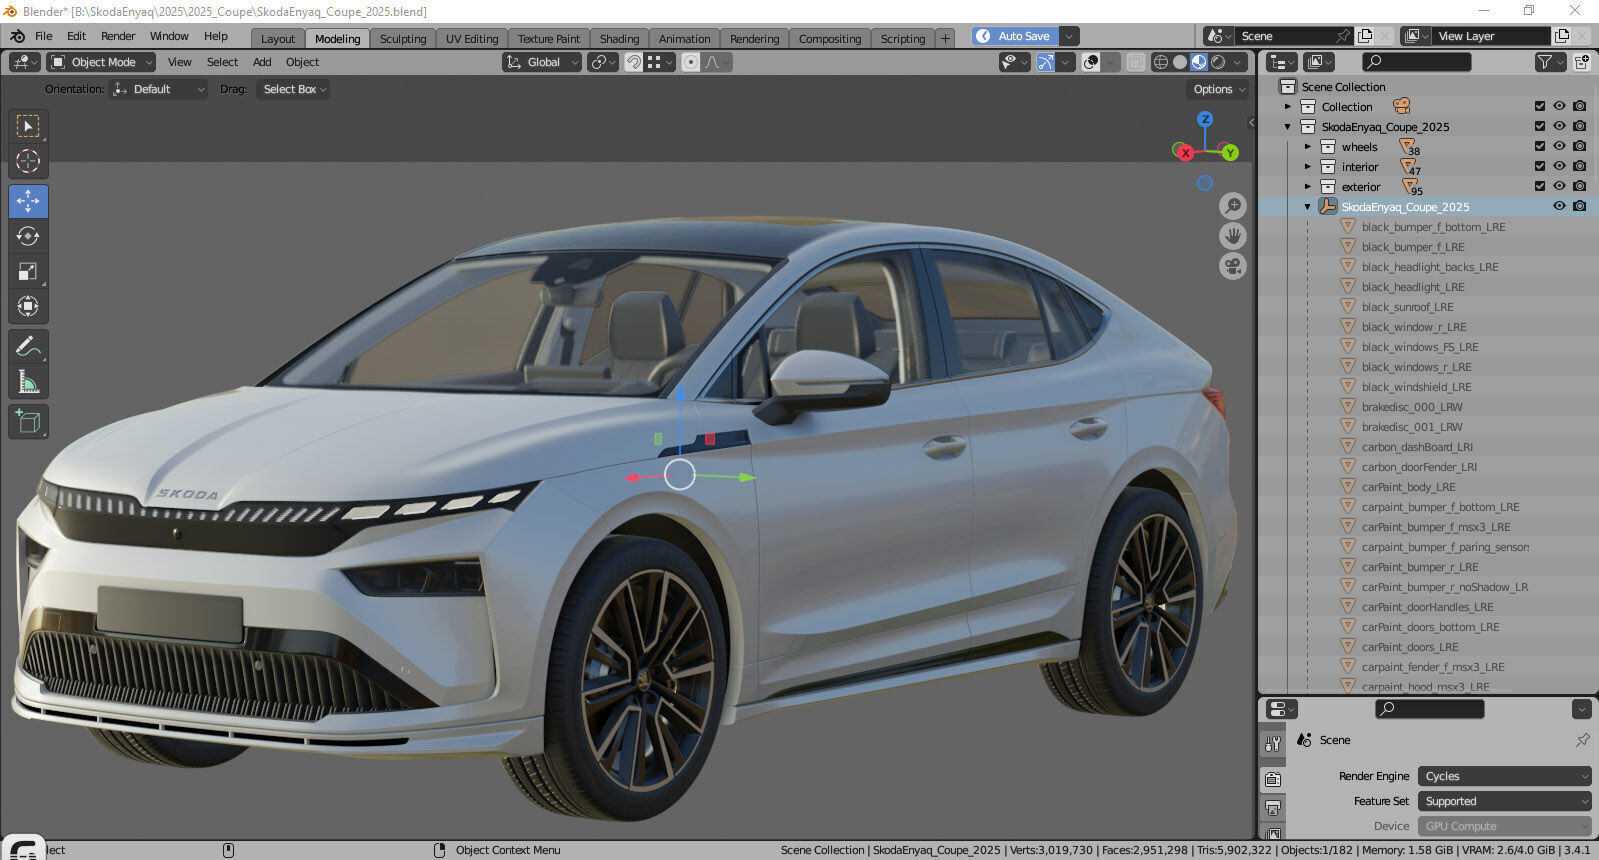Open the viewport Add menu

tap(262, 62)
